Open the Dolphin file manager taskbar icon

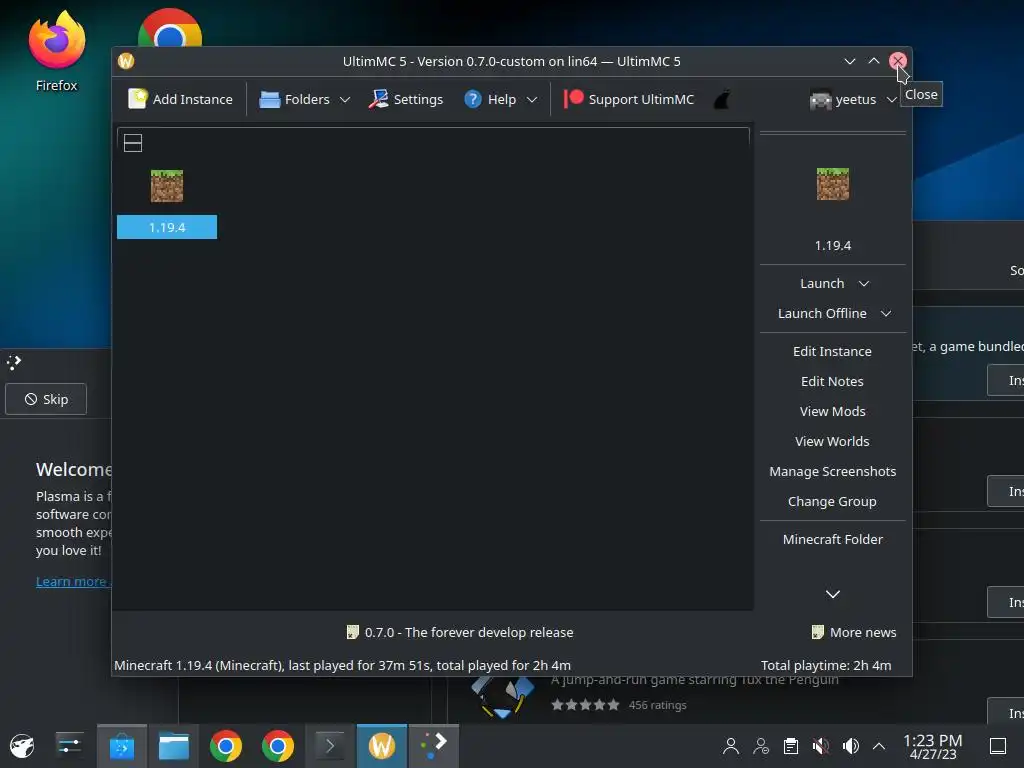pos(174,746)
